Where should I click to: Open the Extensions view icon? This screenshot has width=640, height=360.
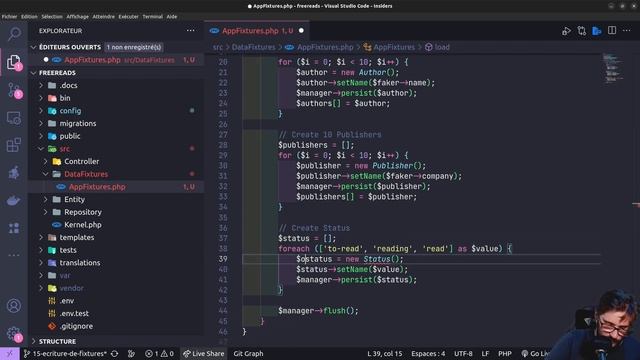click(x=14, y=145)
